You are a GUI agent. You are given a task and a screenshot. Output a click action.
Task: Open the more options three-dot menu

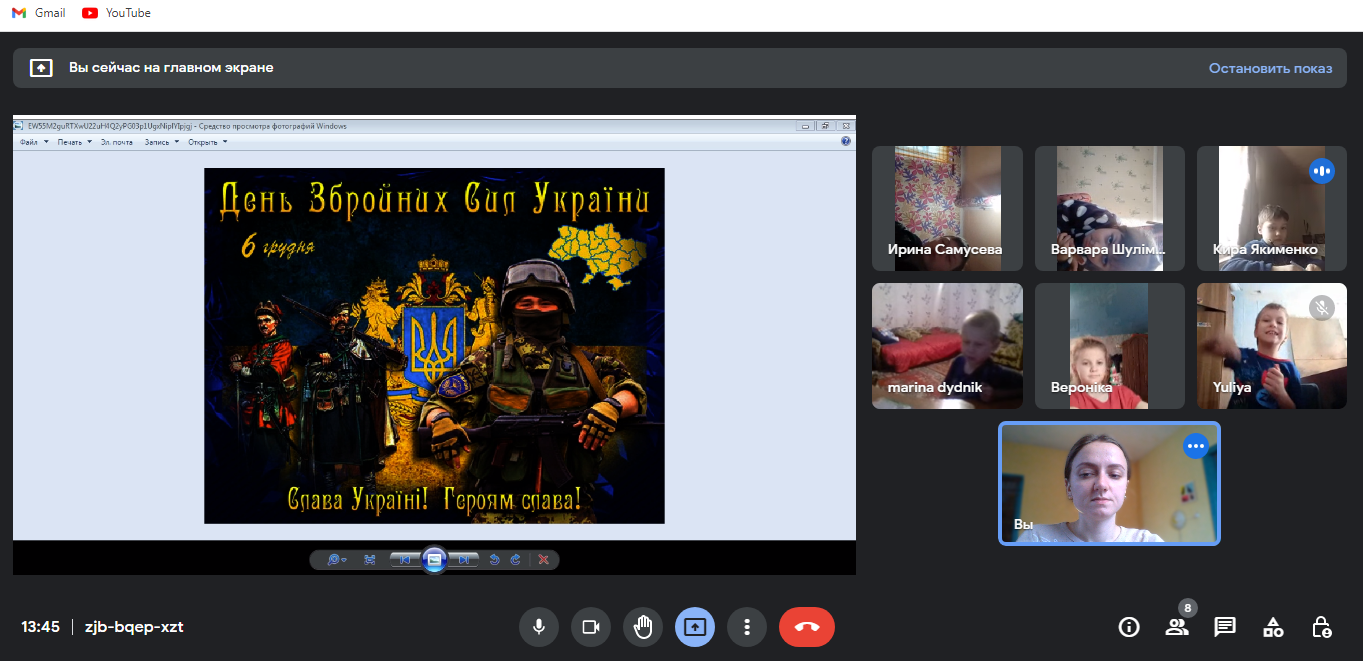pyautogui.click(x=746, y=627)
